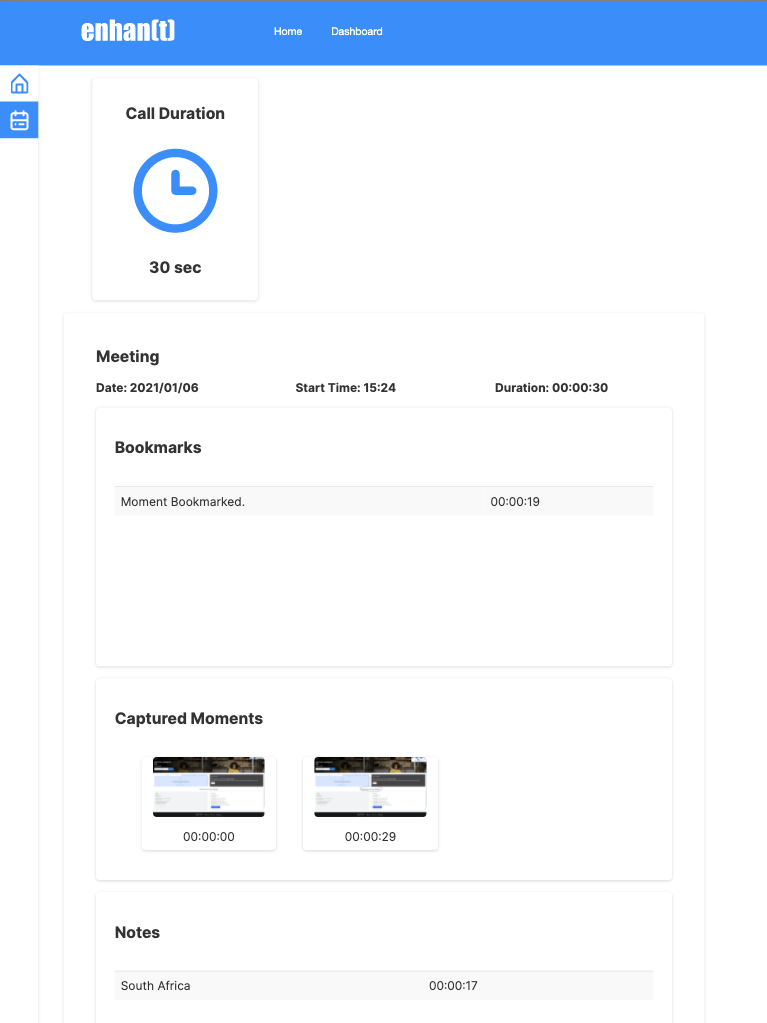Click the Duration 00:00:30 label
The image size is (767, 1023).
551,388
